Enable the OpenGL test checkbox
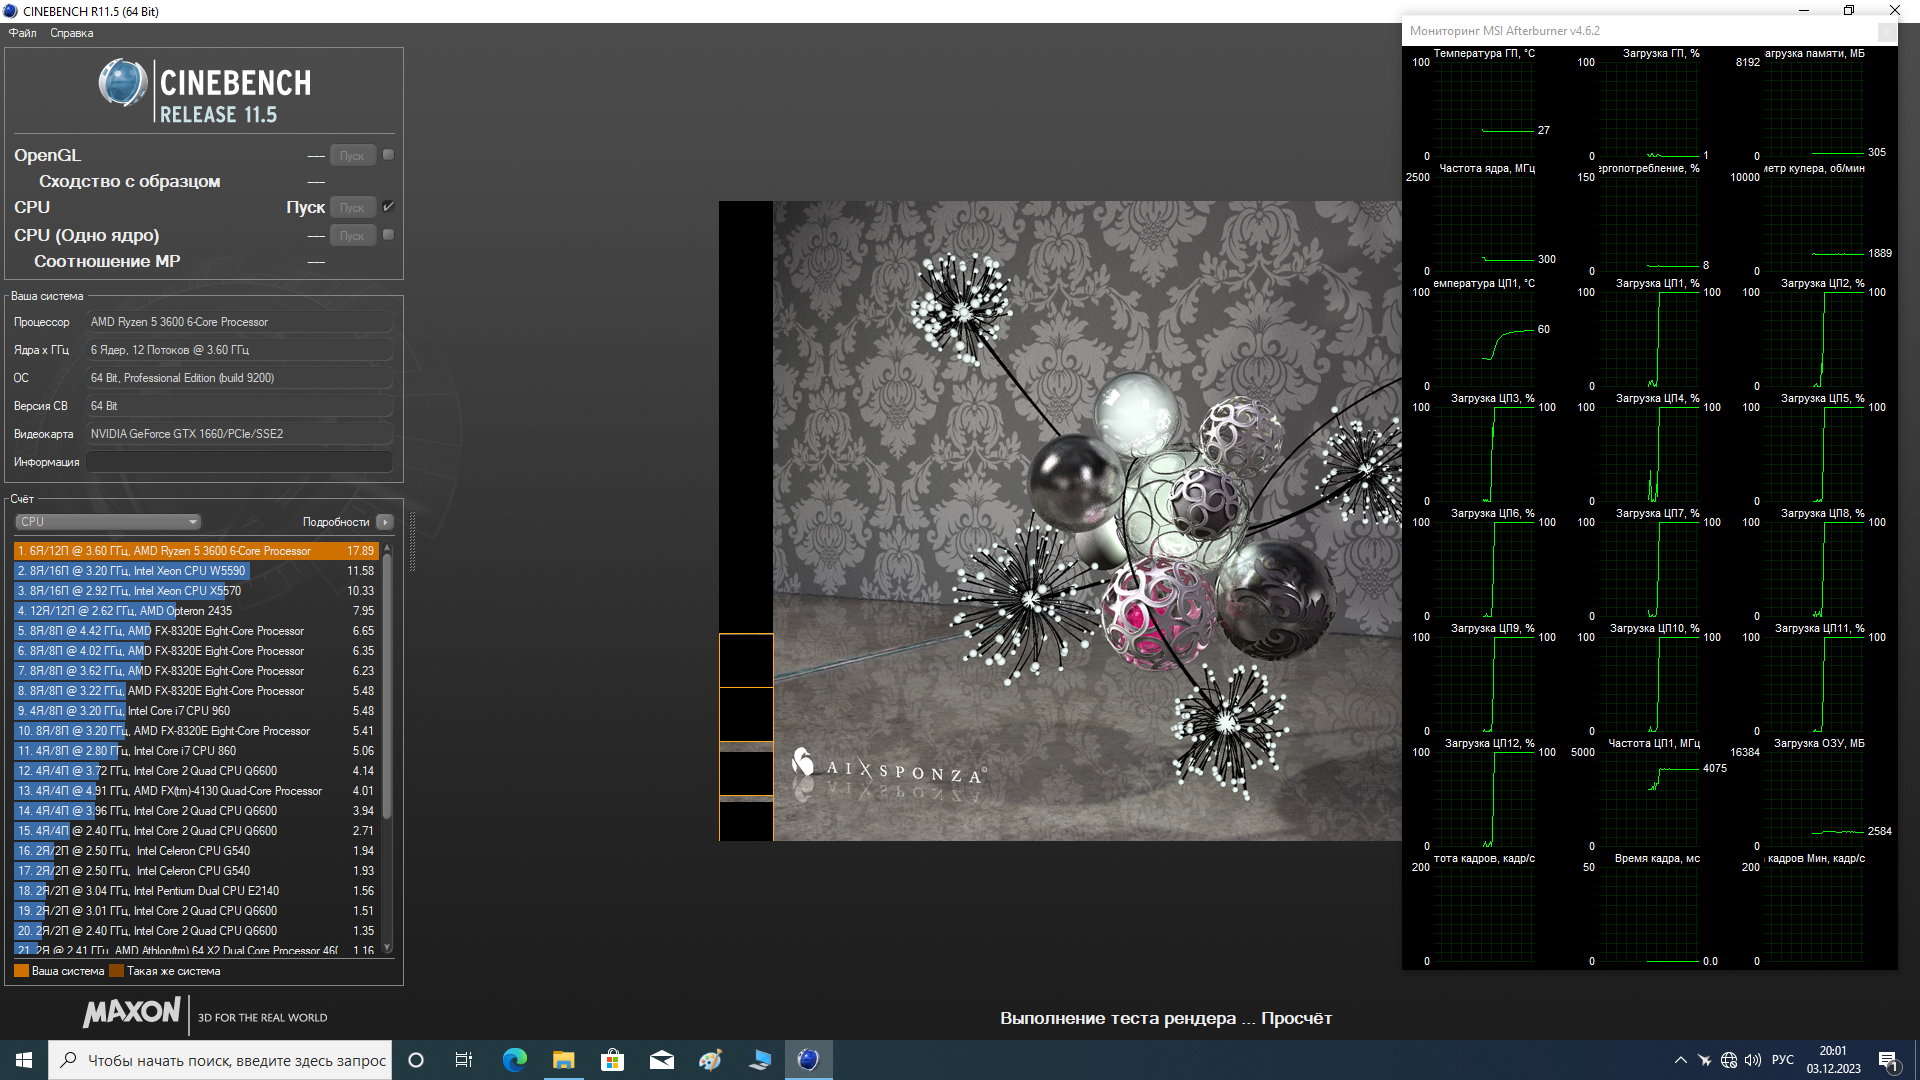 388,155
